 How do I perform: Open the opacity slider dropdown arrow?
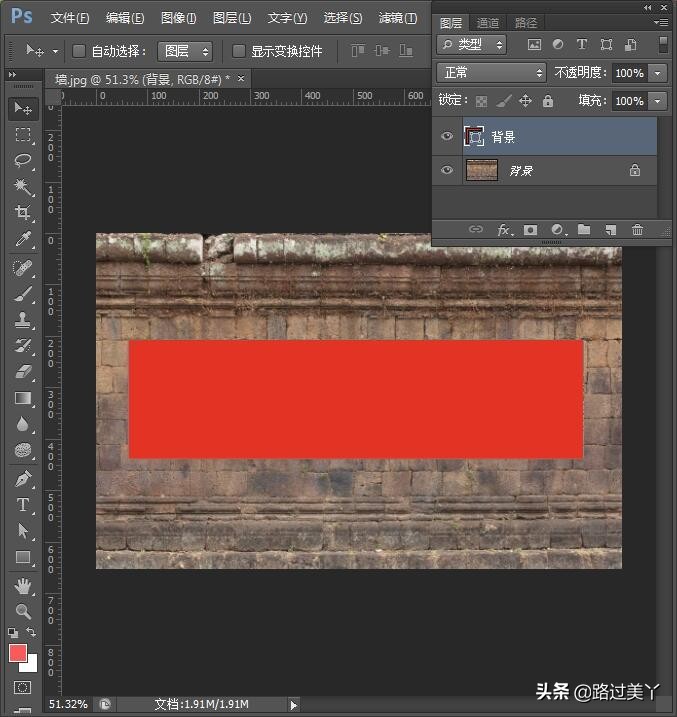click(658, 73)
